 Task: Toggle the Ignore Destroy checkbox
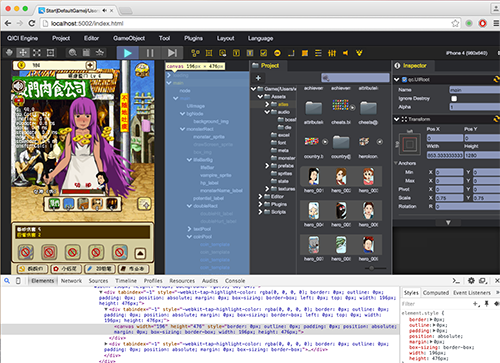click(454, 99)
